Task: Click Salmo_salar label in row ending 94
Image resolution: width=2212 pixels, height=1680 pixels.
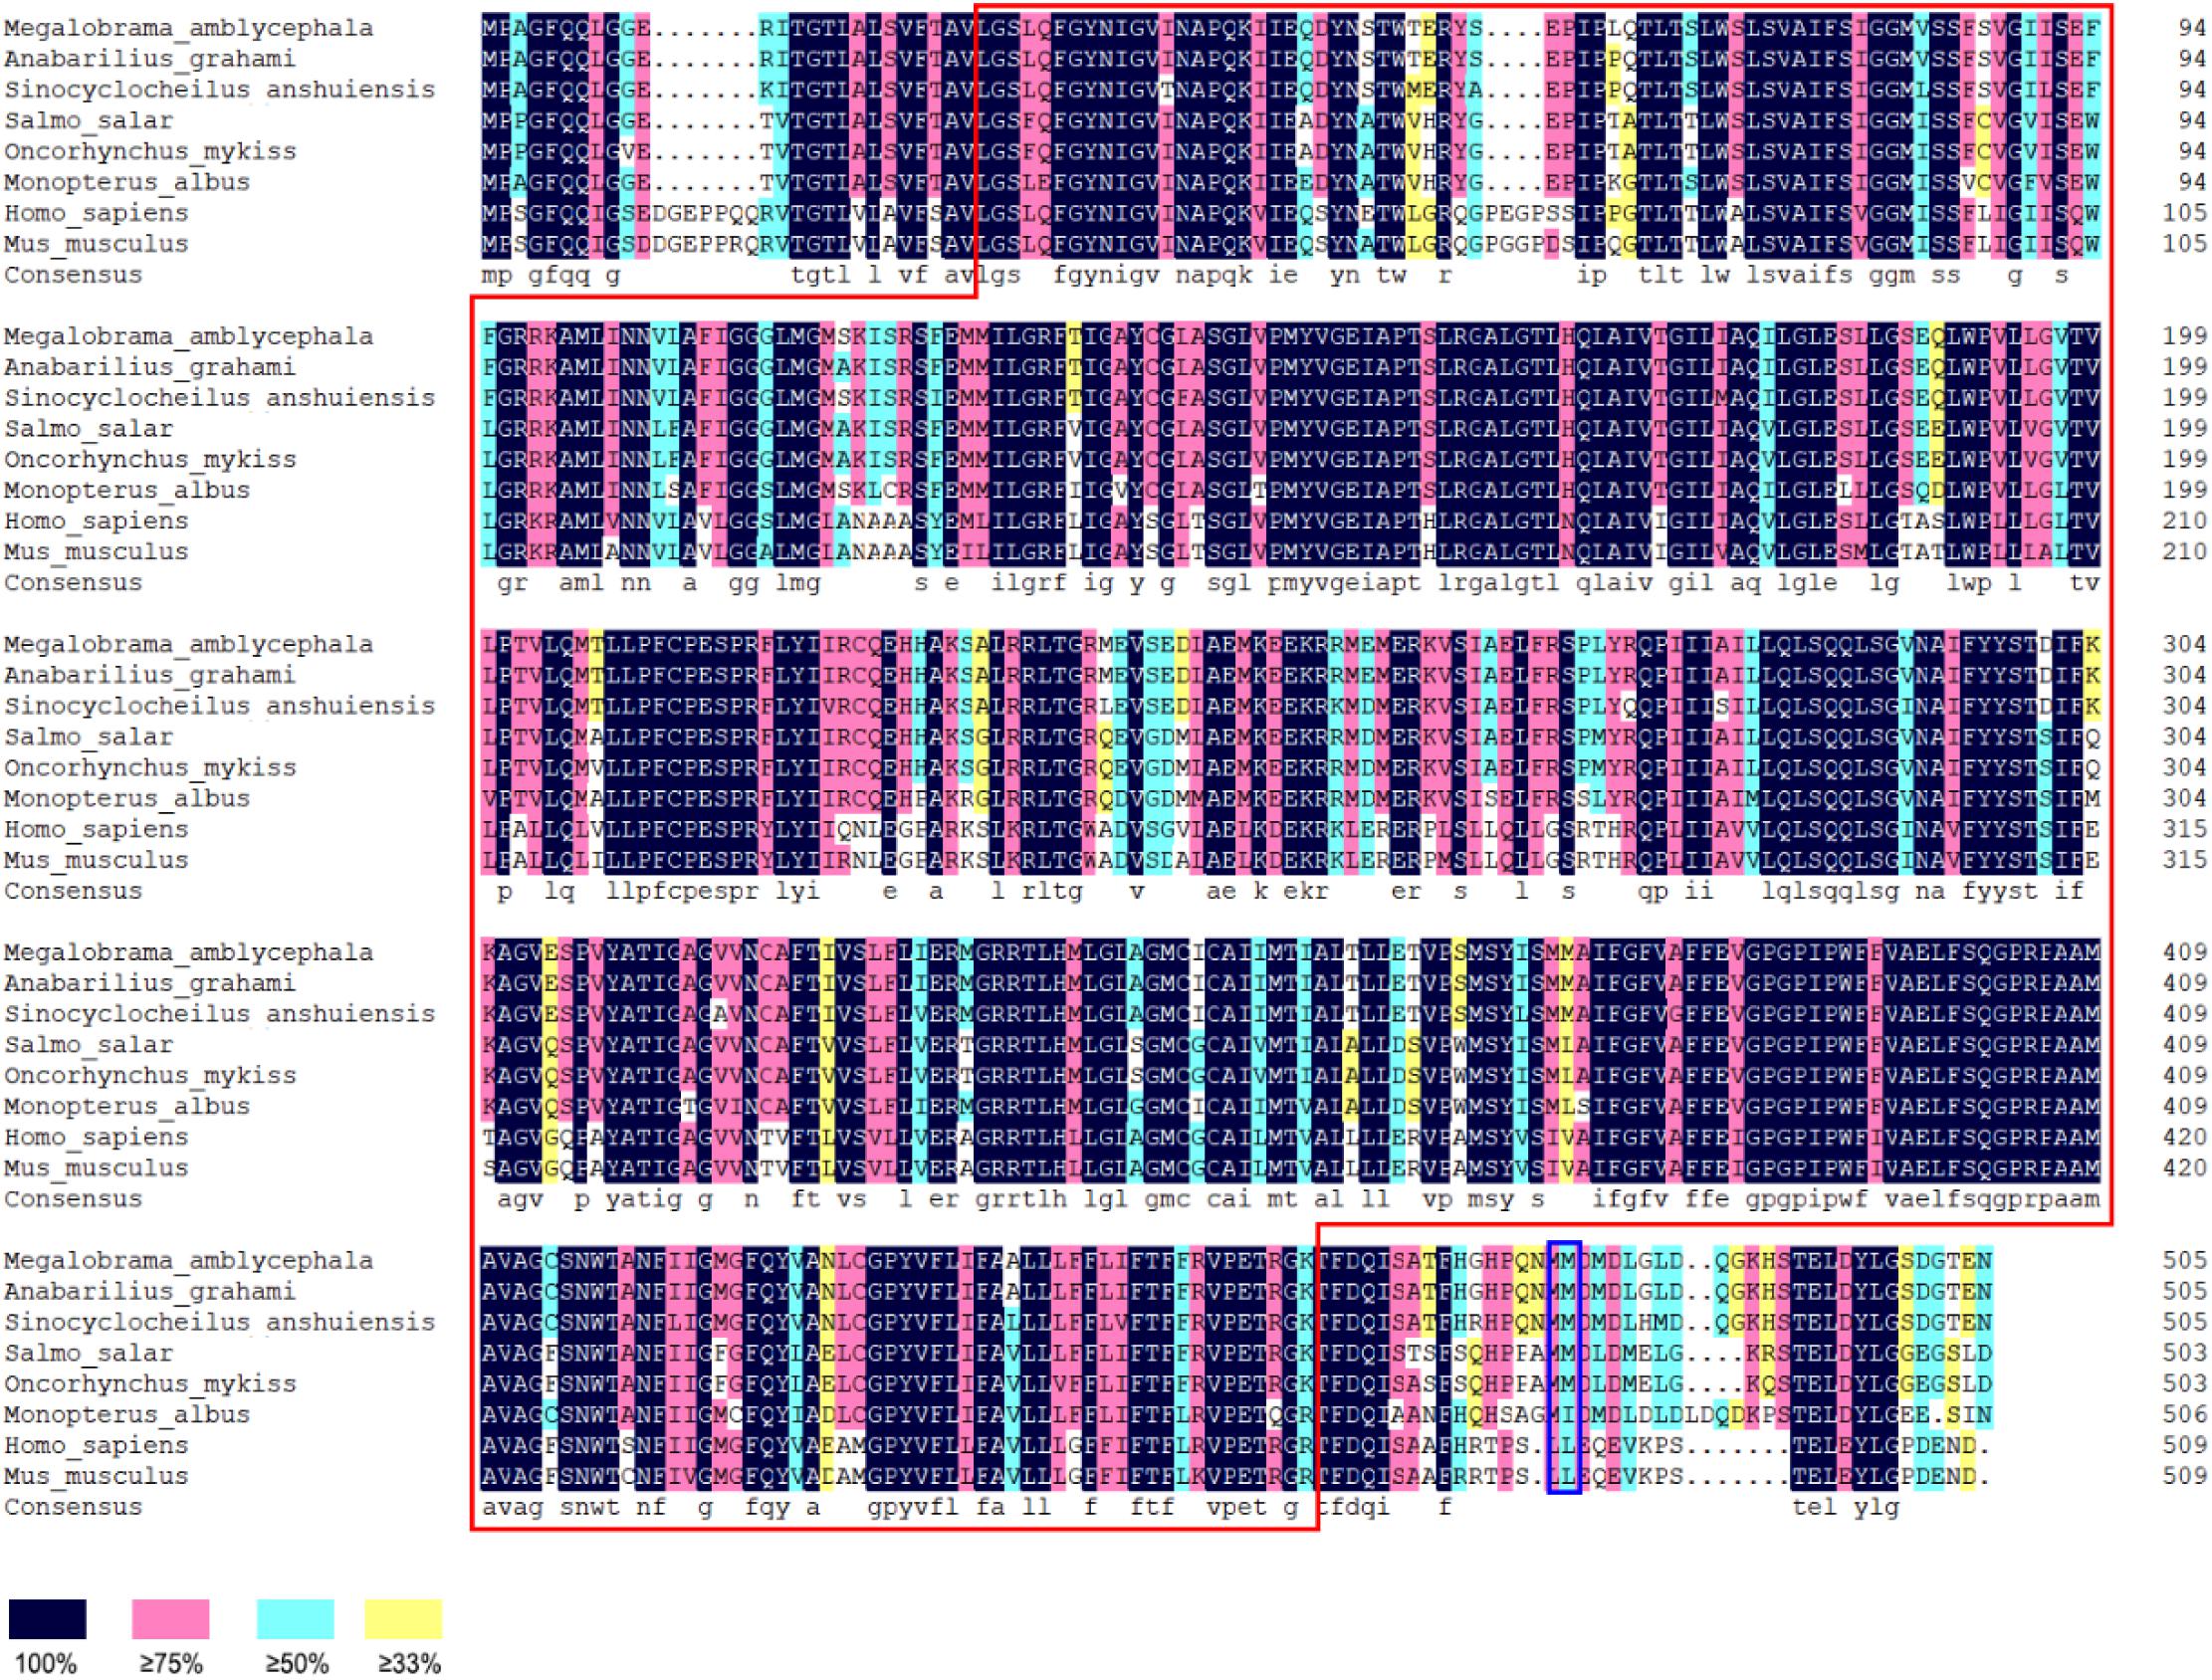Action: point(88,121)
